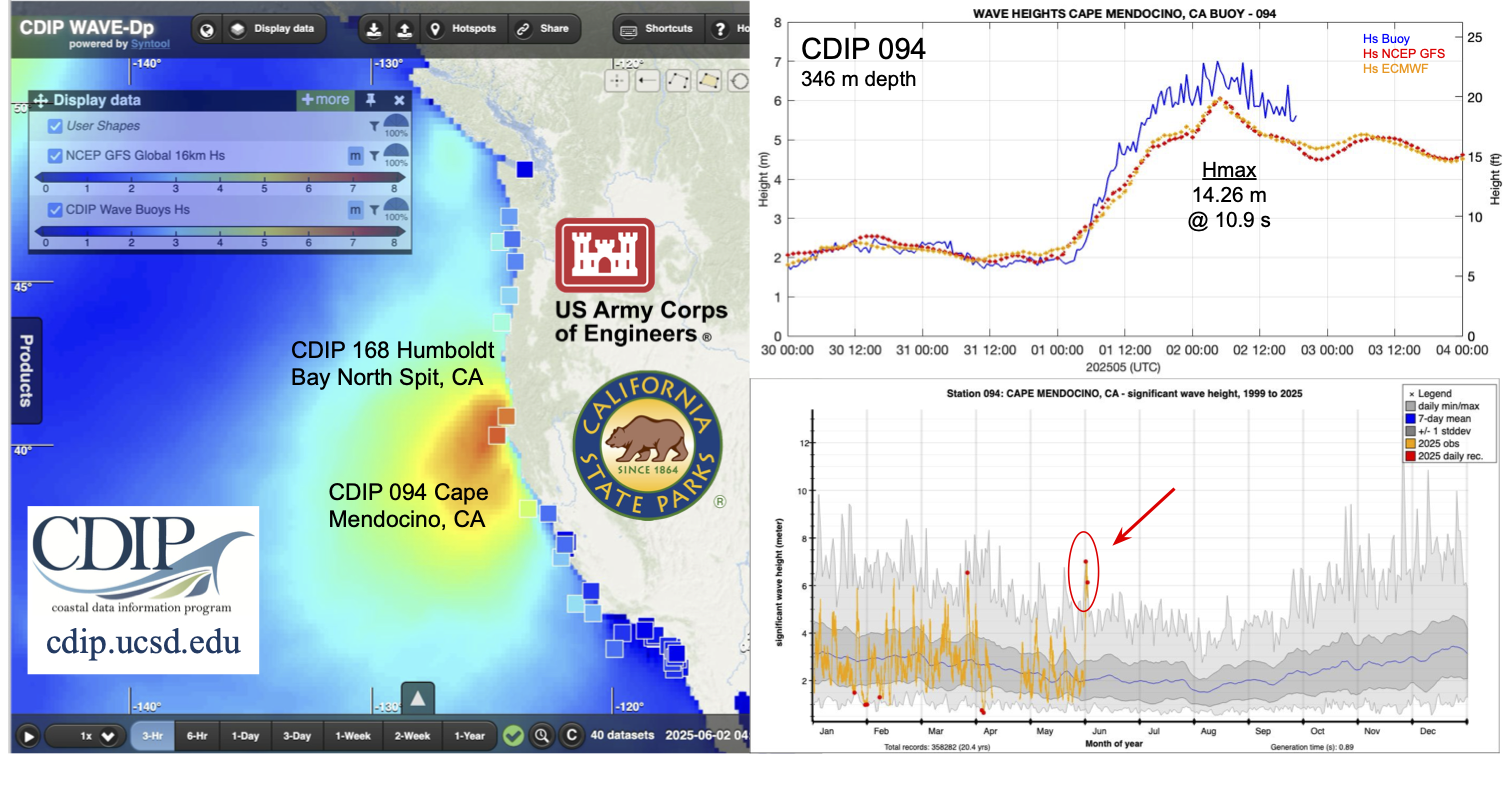Open the Display data layers button
Screen dimensions: 1511x796
pyautogui.click(x=273, y=29)
